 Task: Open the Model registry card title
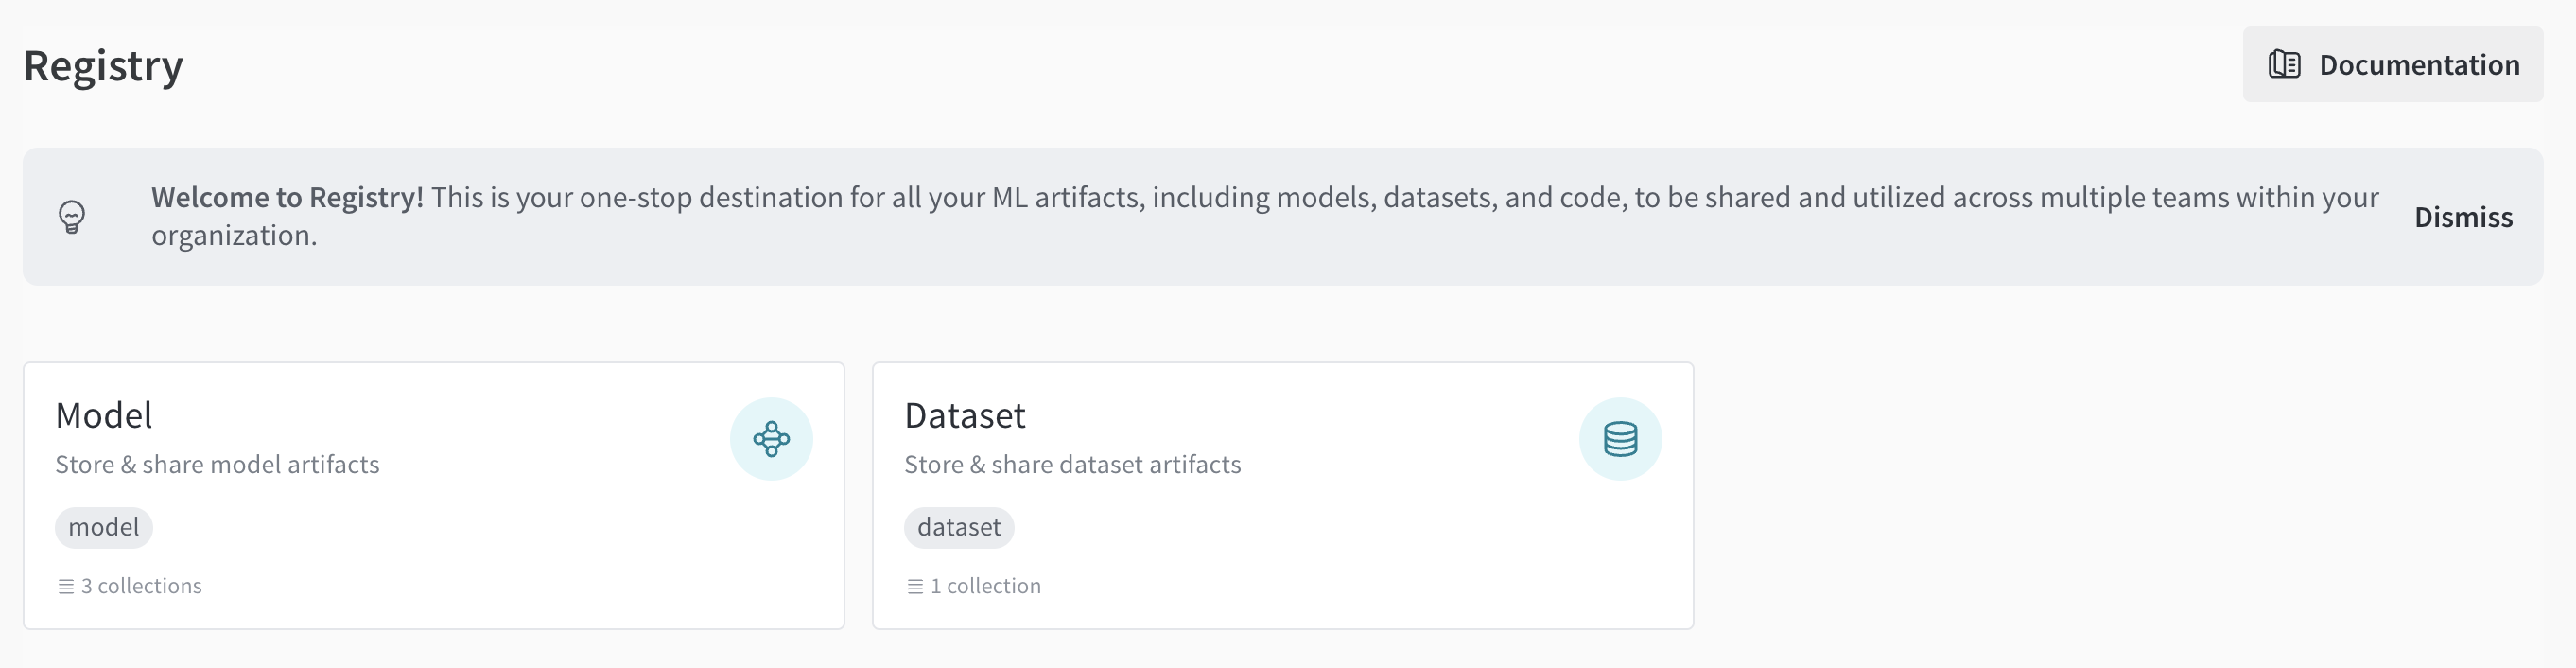[x=104, y=415]
